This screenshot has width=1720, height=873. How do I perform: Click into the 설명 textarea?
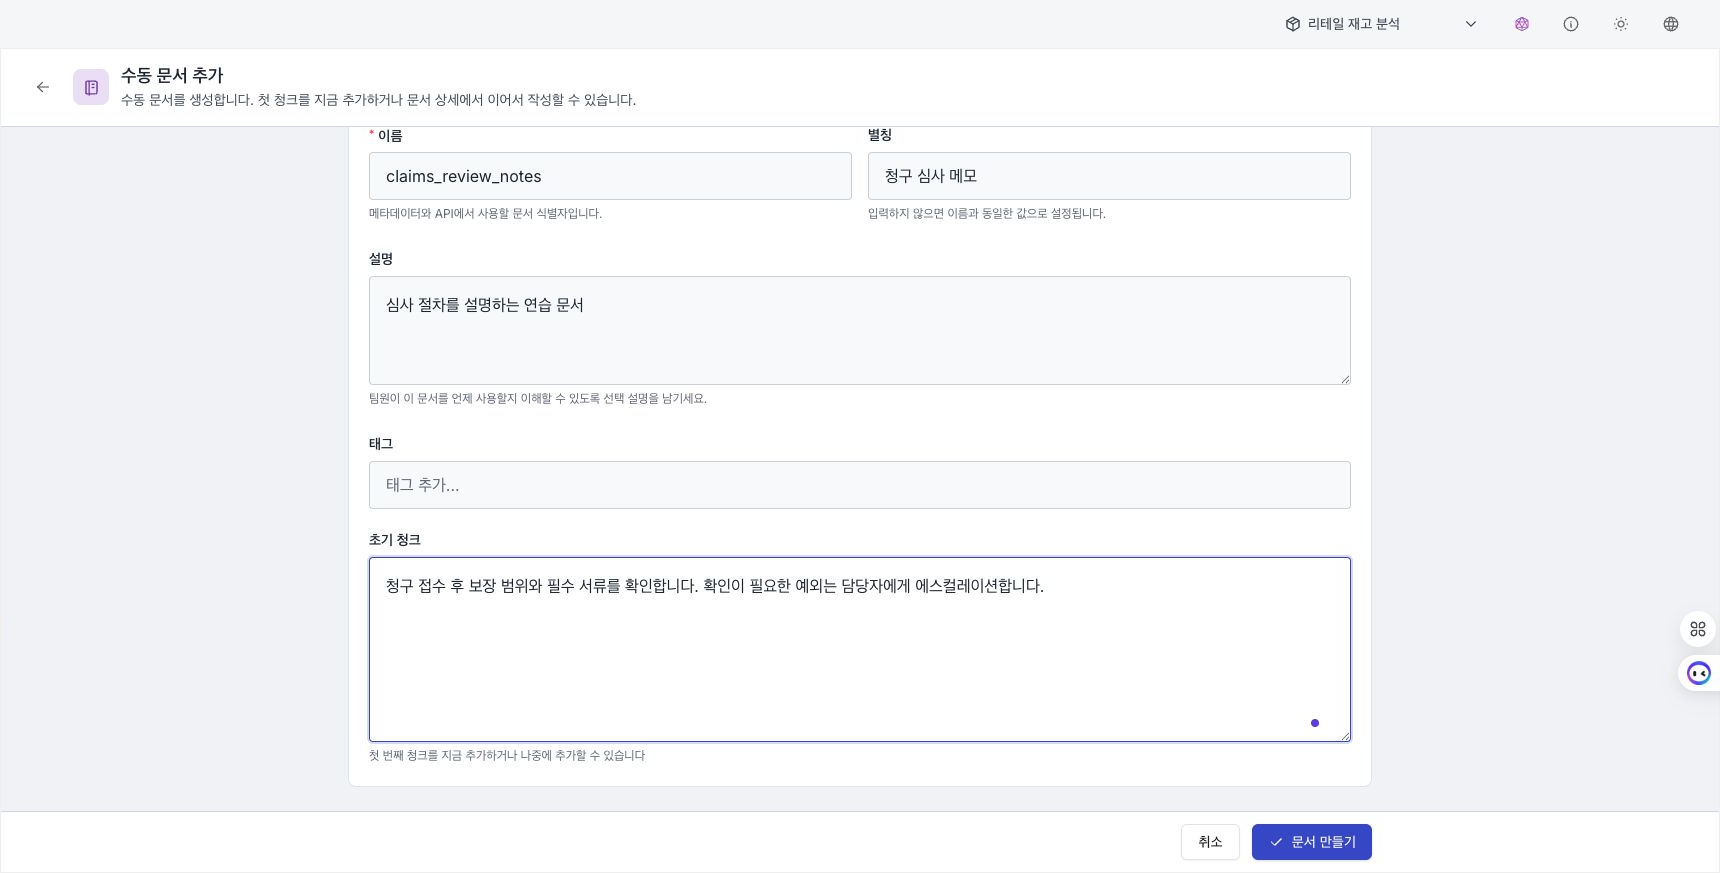tap(860, 331)
